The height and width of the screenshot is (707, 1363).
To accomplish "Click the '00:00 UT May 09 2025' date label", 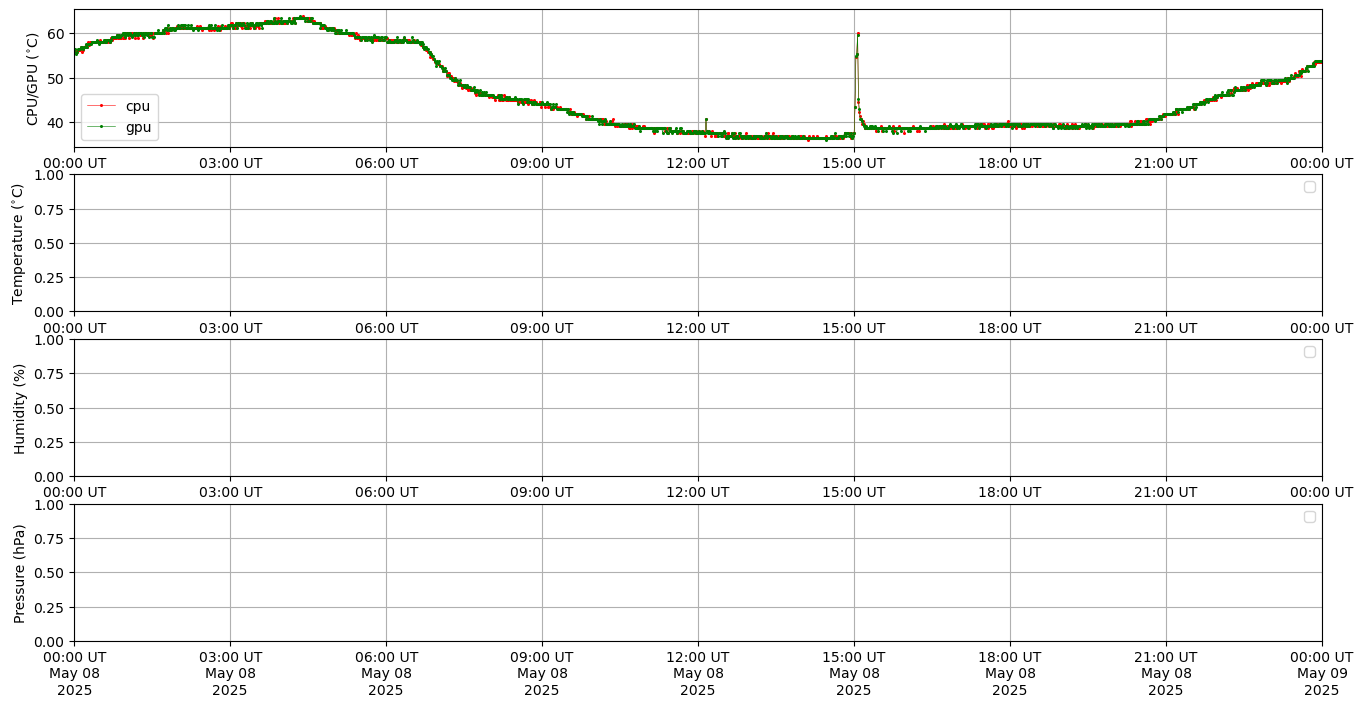I will coord(1322,674).
